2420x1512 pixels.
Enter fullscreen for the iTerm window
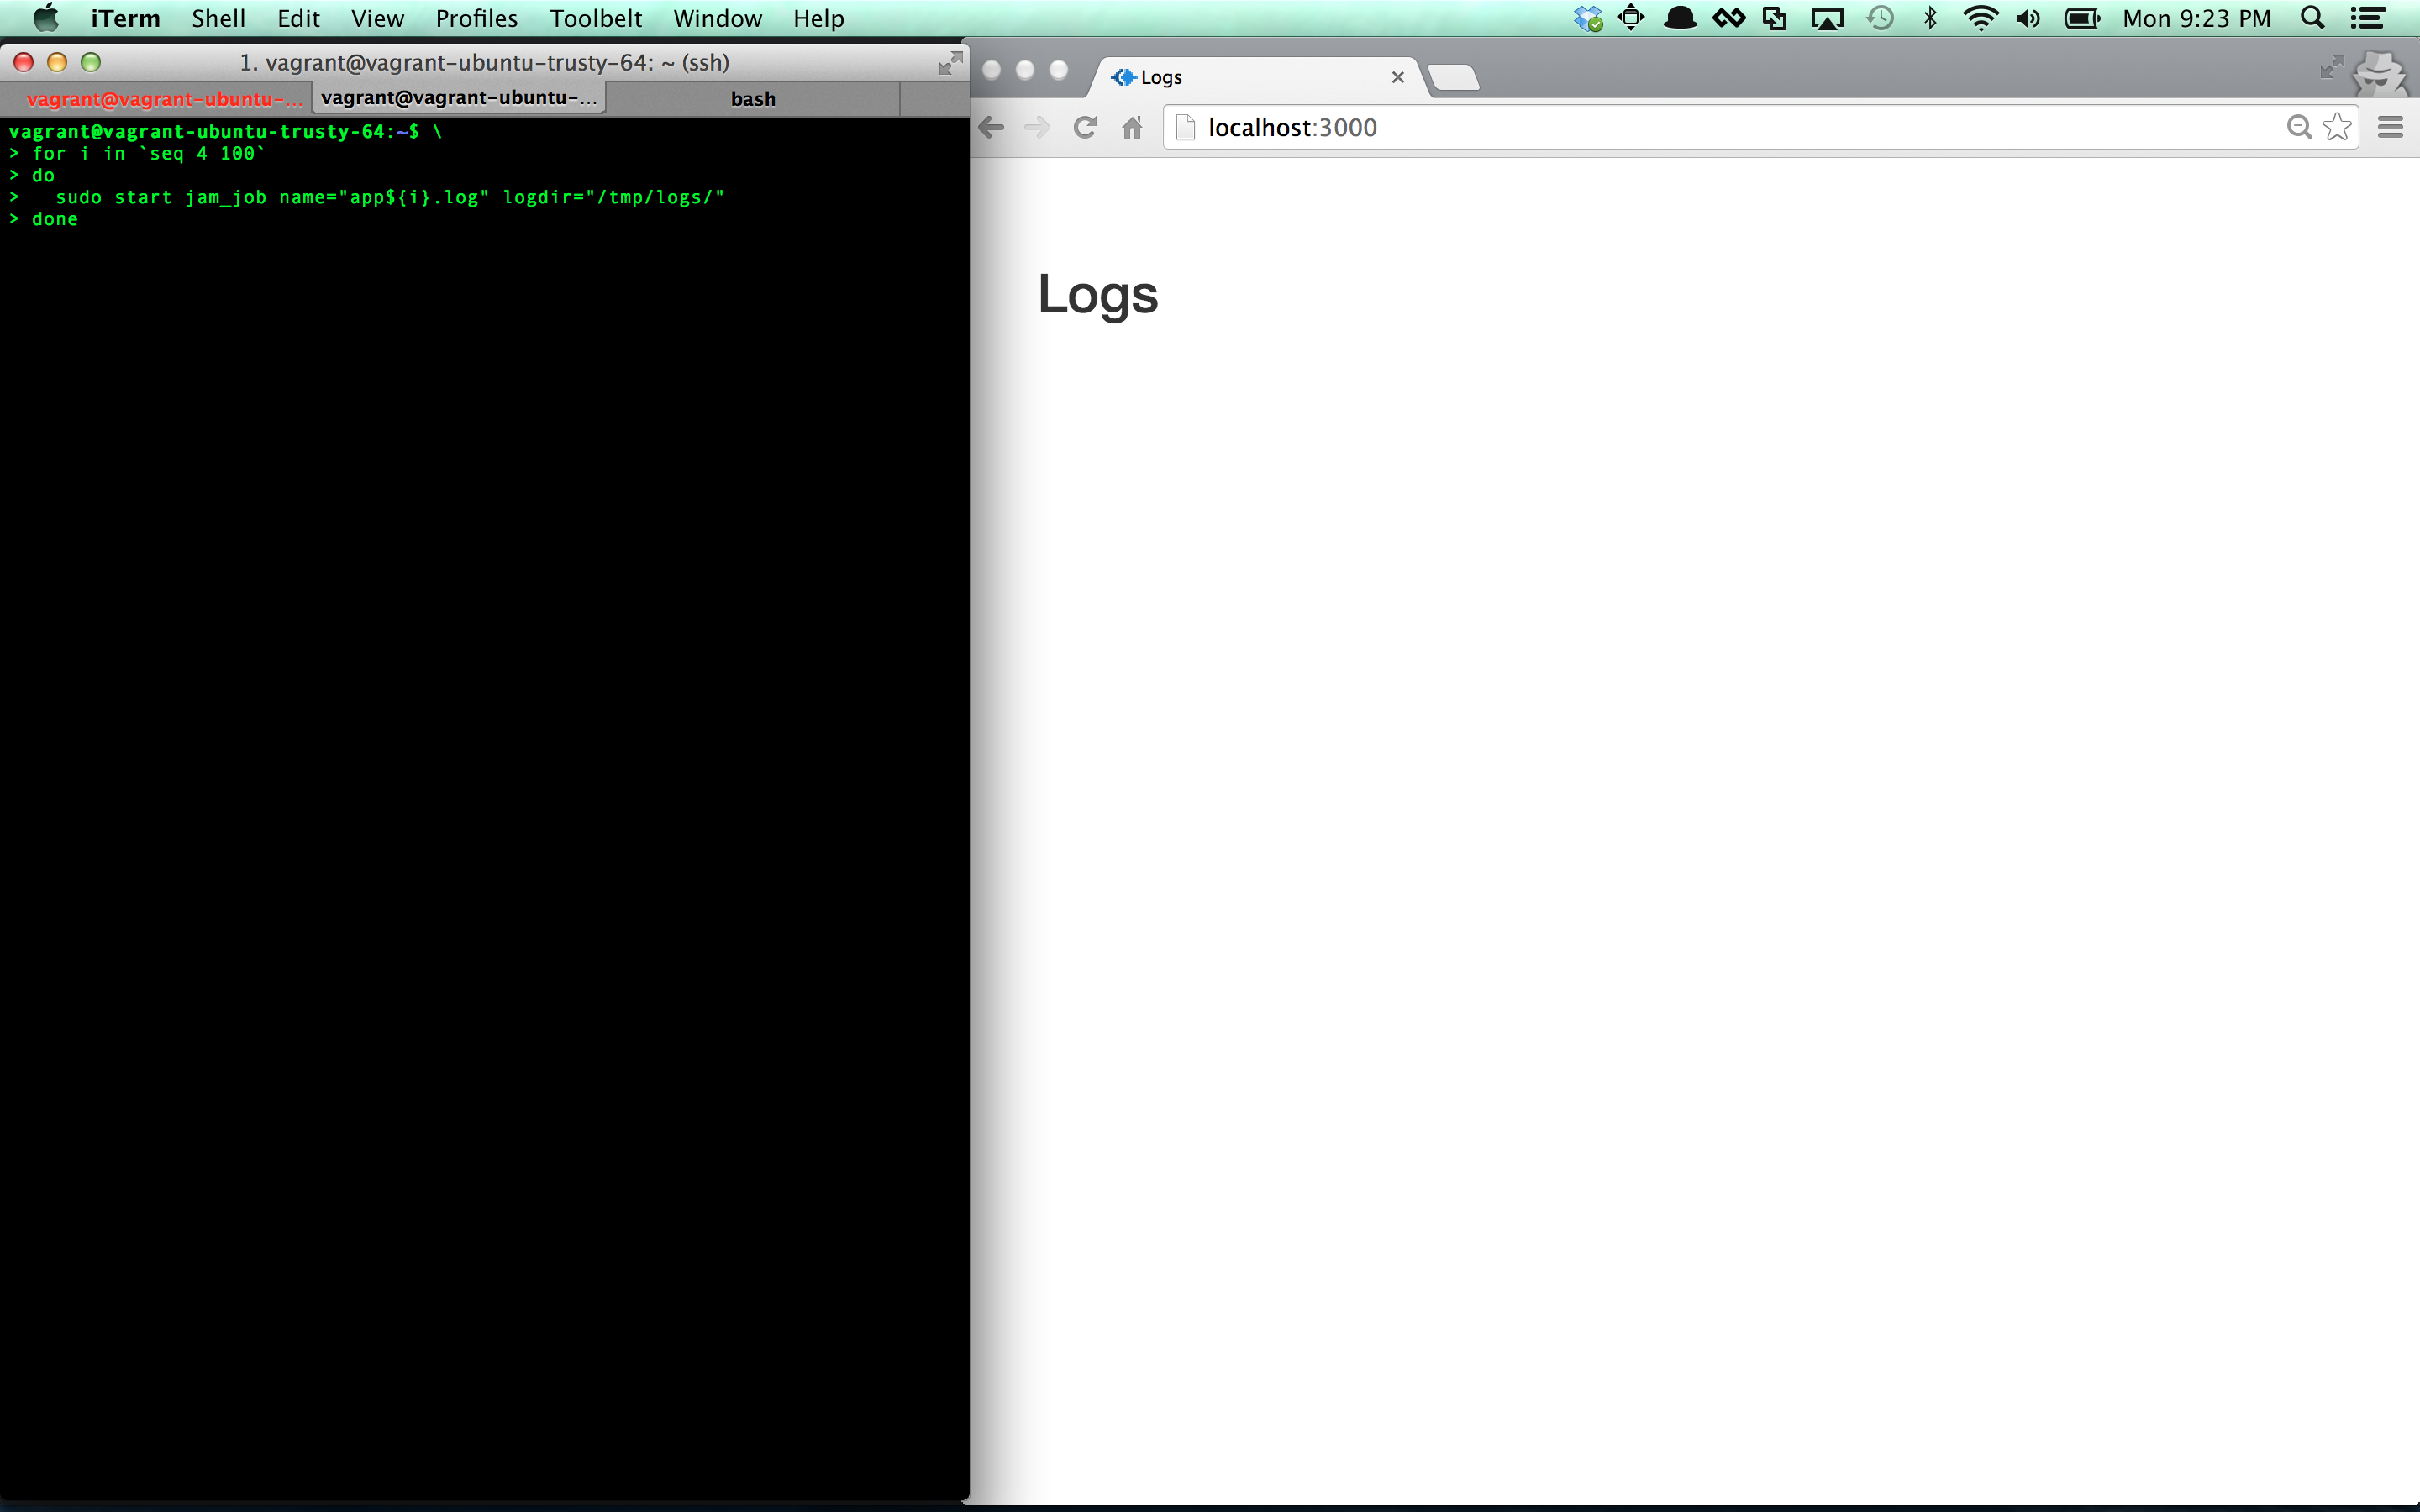[x=949, y=63]
